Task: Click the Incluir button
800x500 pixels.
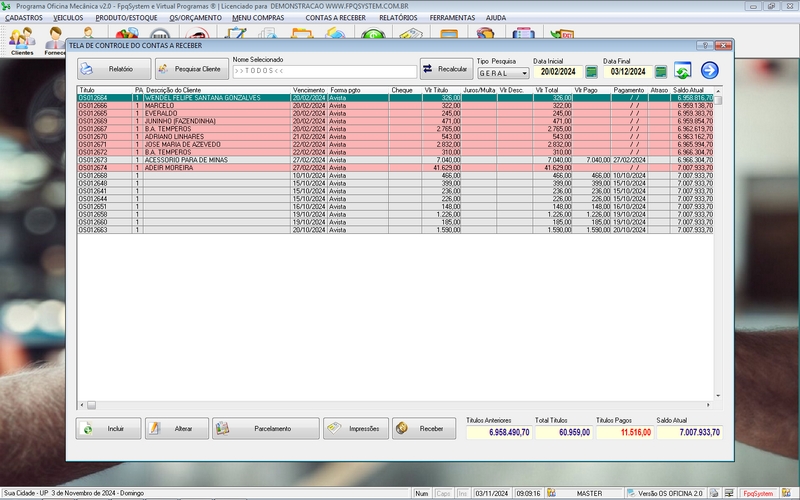Action: (x=108, y=428)
